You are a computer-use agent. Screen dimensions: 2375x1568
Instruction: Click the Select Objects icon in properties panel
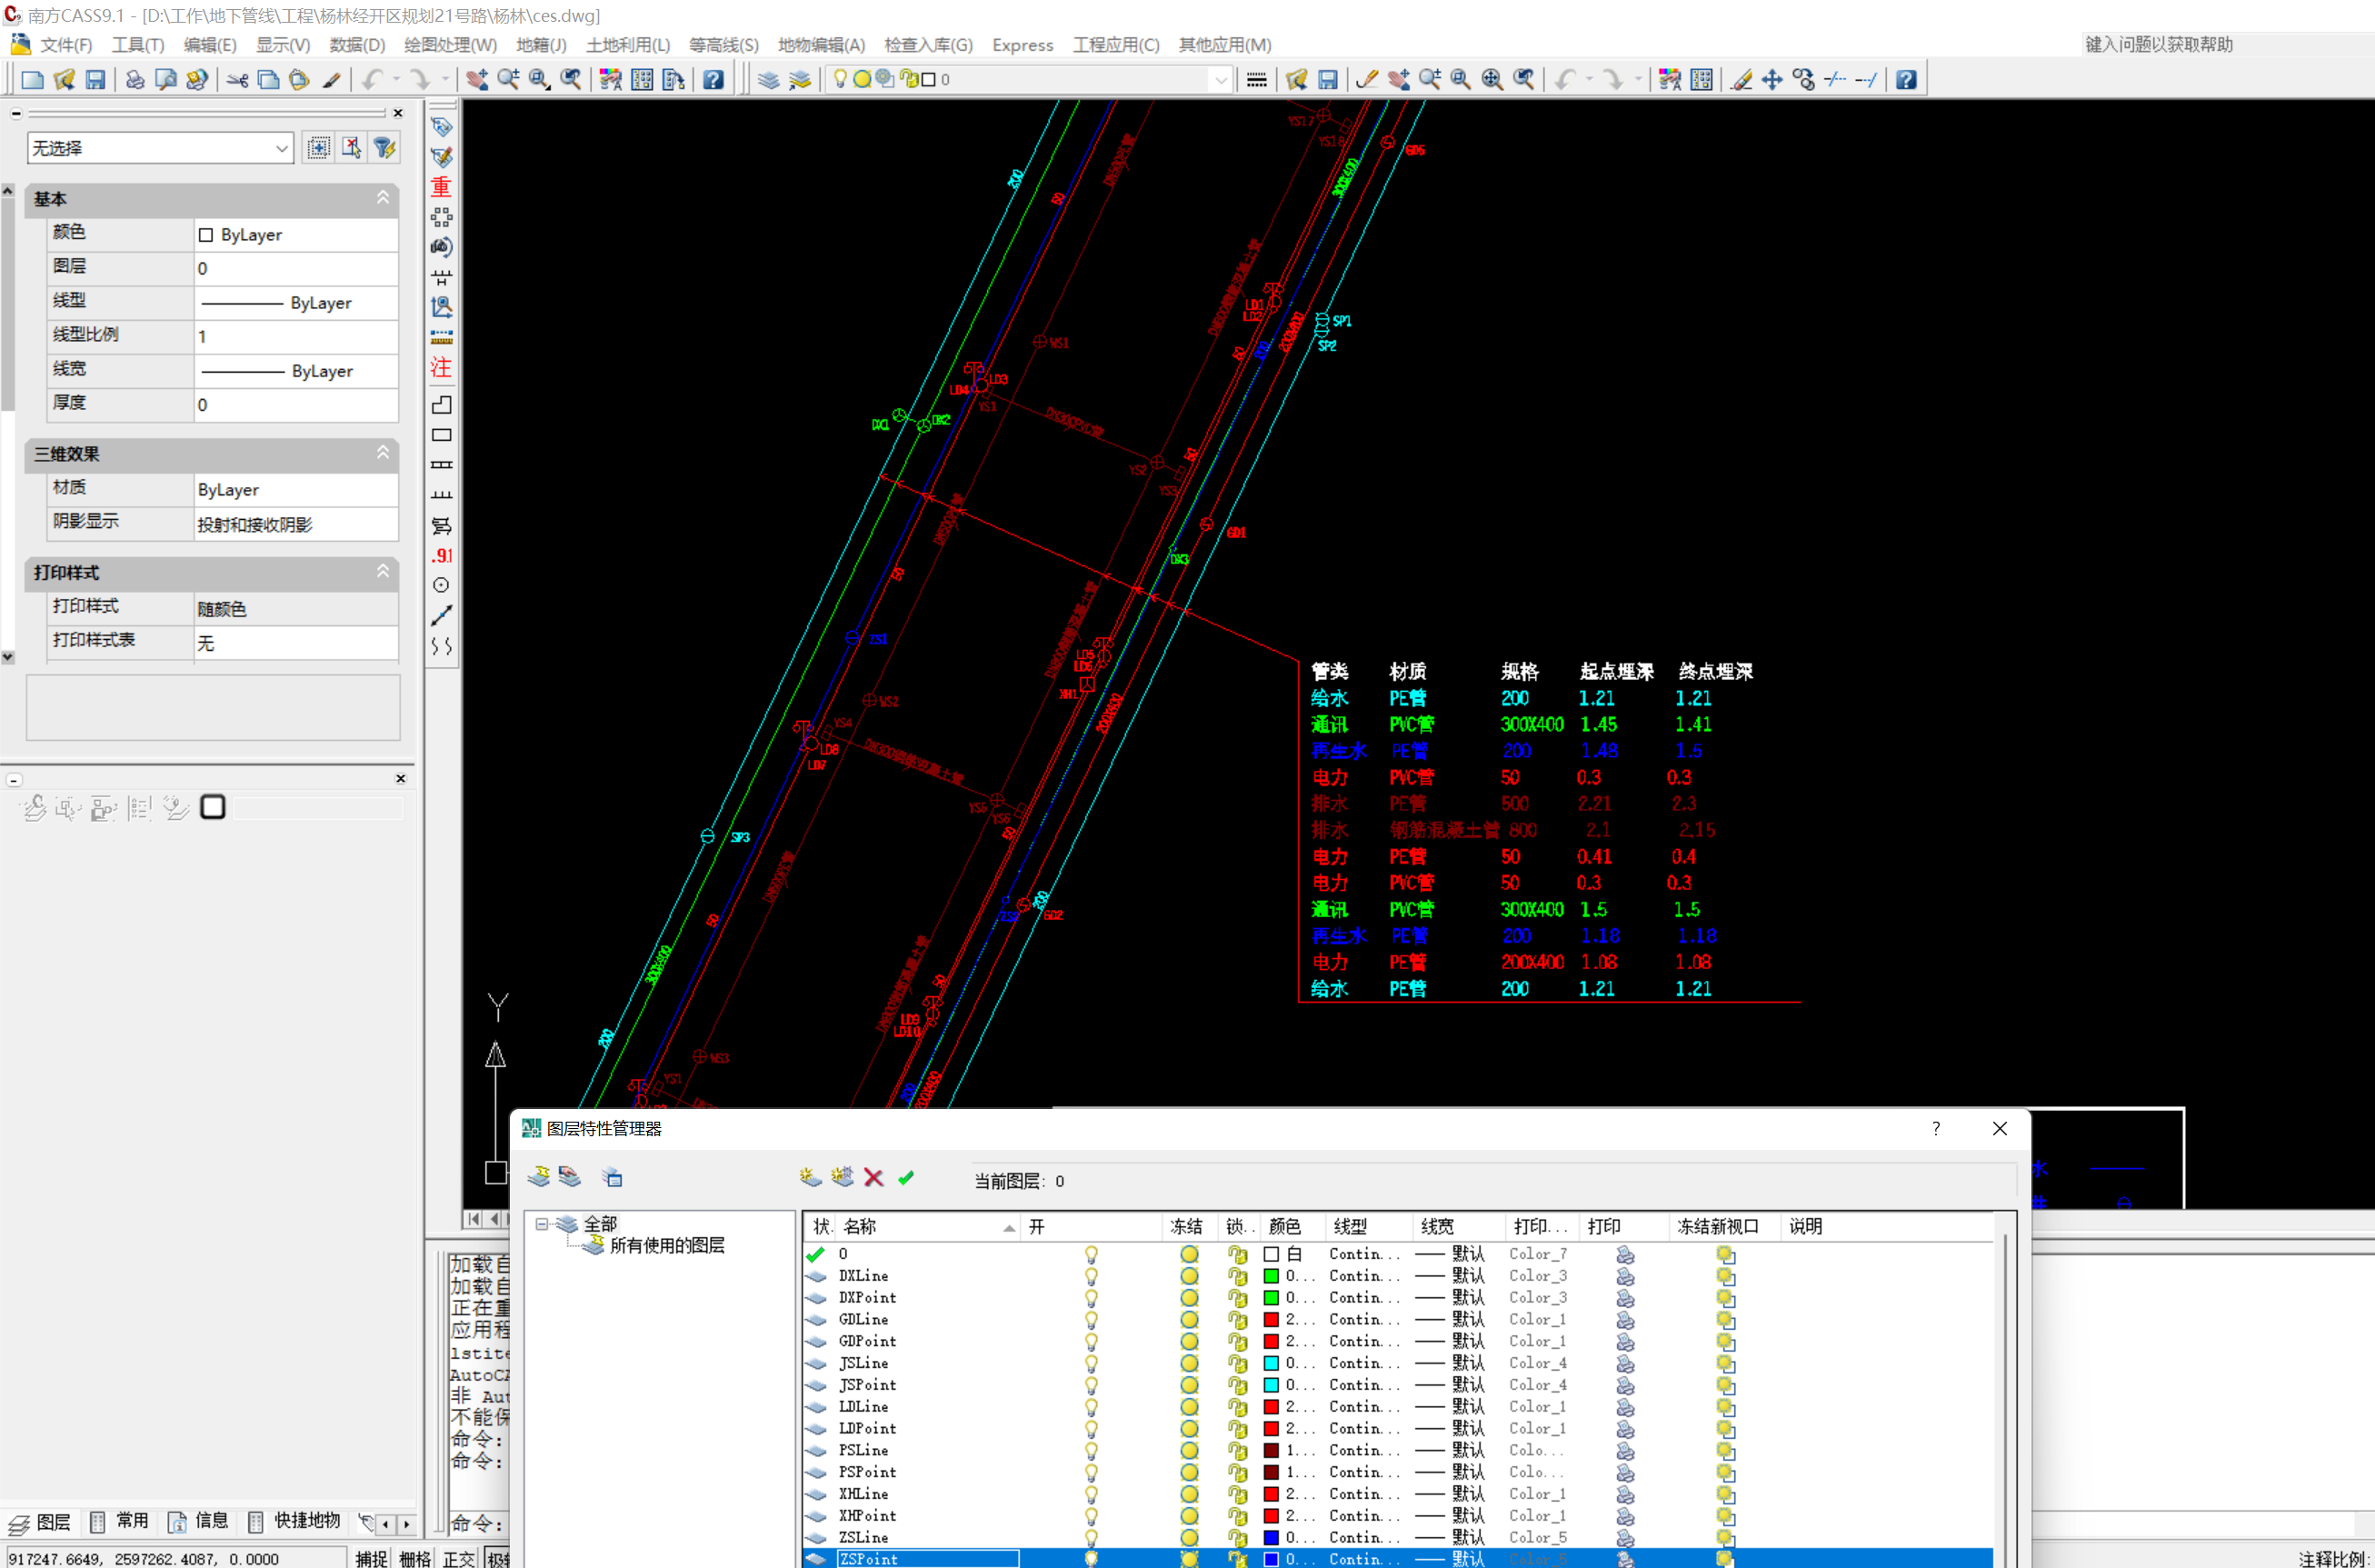coord(351,148)
